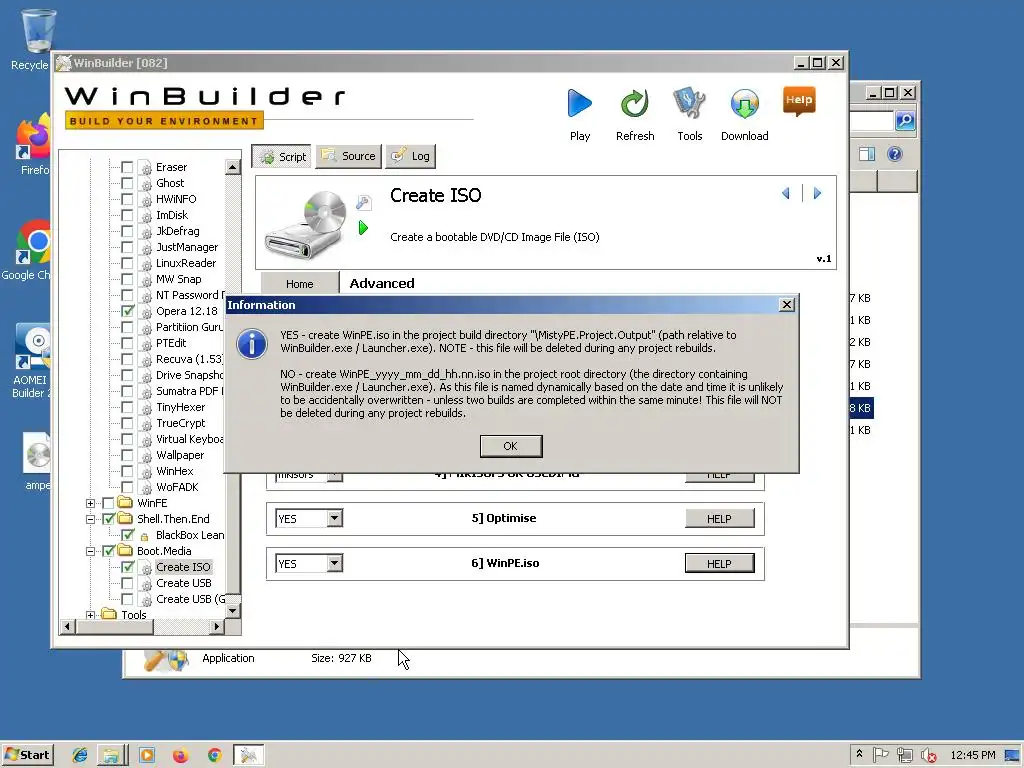This screenshot has height=768, width=1024.
Task: Select the Sumatra PDF tree item
Action: pos(189,391)
